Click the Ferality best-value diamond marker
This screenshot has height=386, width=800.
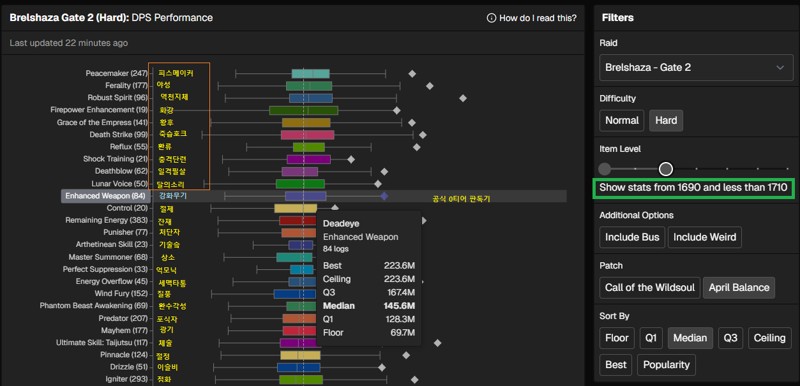tap(430, 86)
